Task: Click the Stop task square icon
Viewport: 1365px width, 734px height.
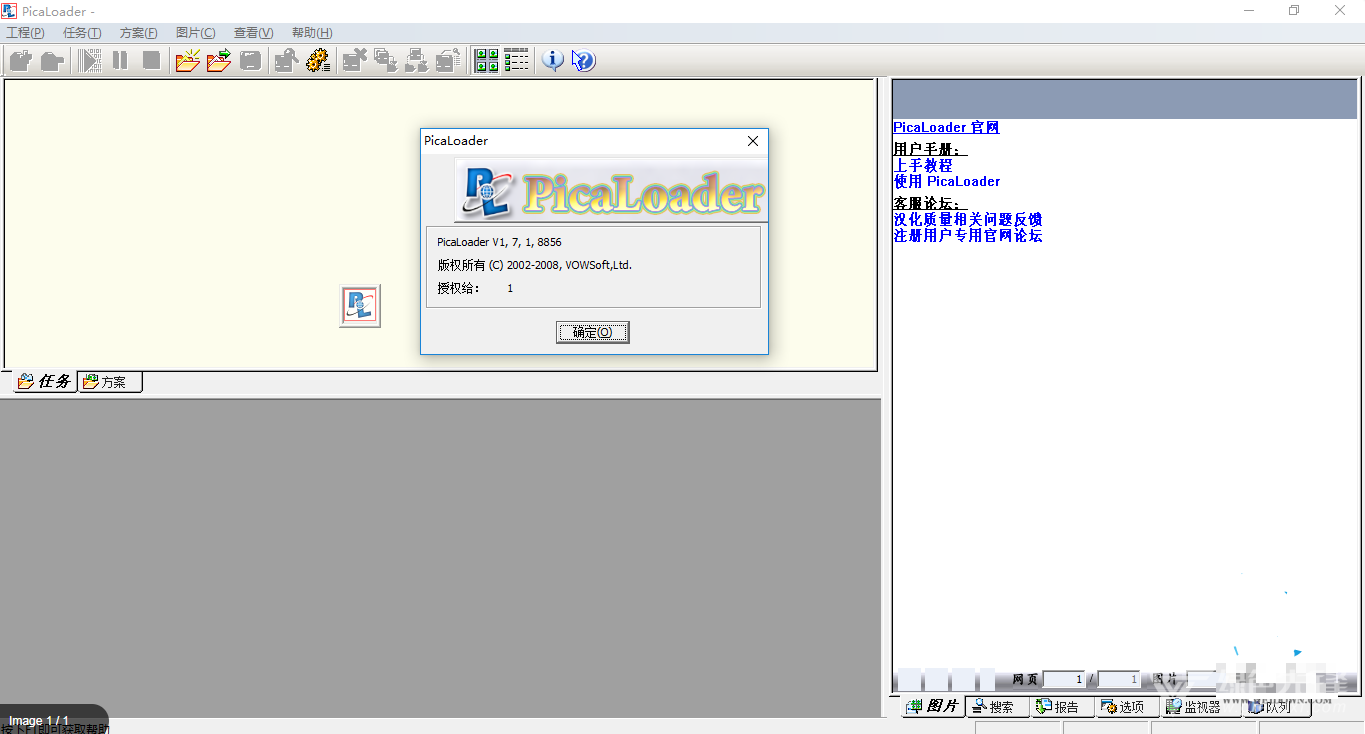Action: [151, 60]
